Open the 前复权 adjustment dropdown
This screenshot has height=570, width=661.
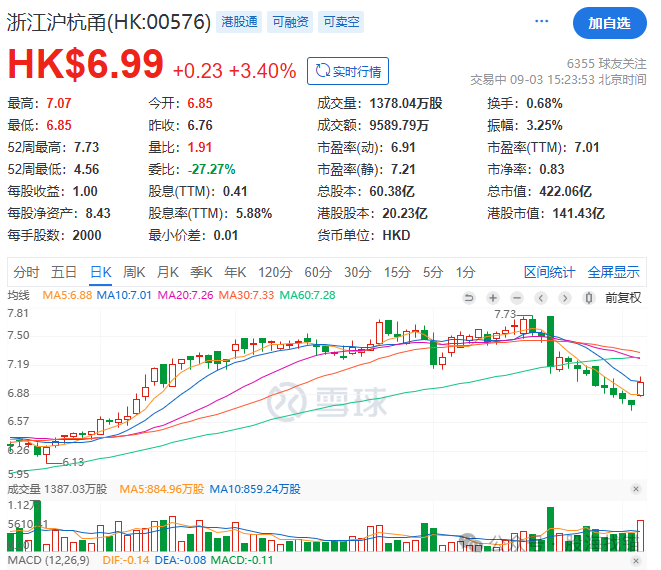623,298
